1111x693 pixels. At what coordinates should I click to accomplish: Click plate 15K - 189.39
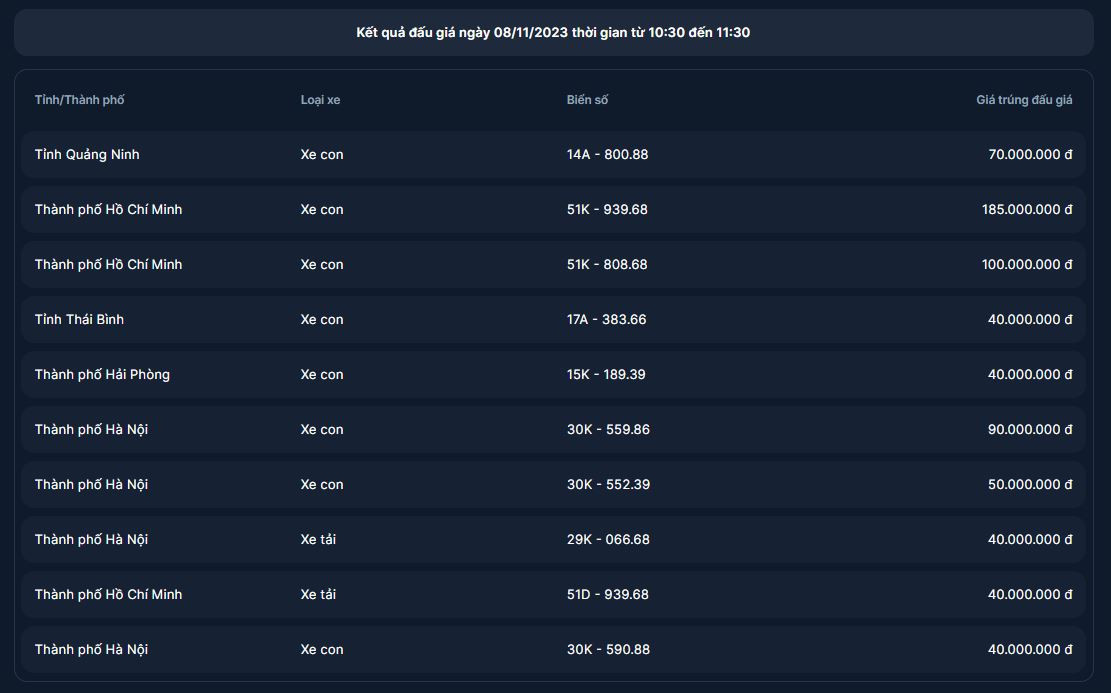click(x=606, y=375)
